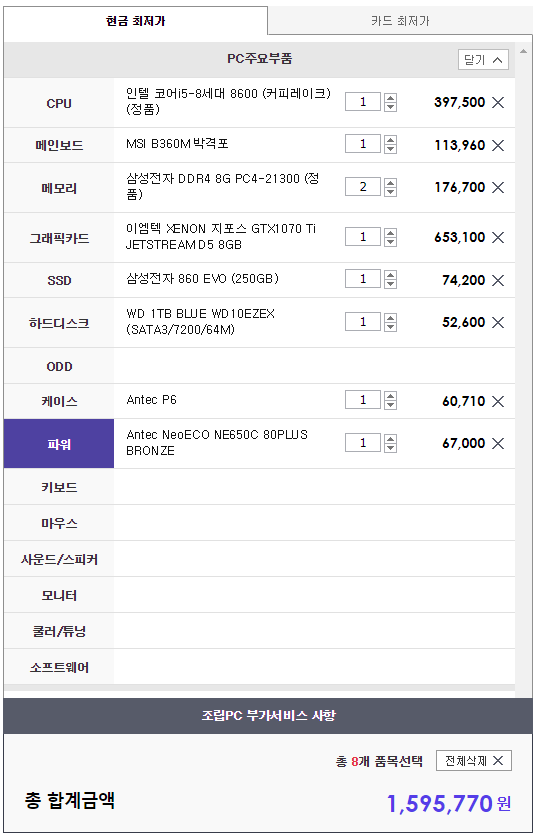Remove the Samsung DDR4 memory item

click(497, 187)
